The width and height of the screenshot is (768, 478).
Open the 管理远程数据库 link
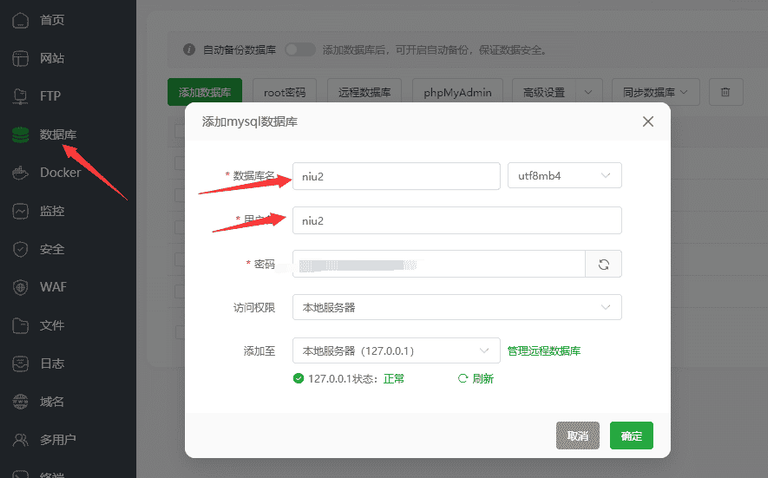click(x=544, y=351)
